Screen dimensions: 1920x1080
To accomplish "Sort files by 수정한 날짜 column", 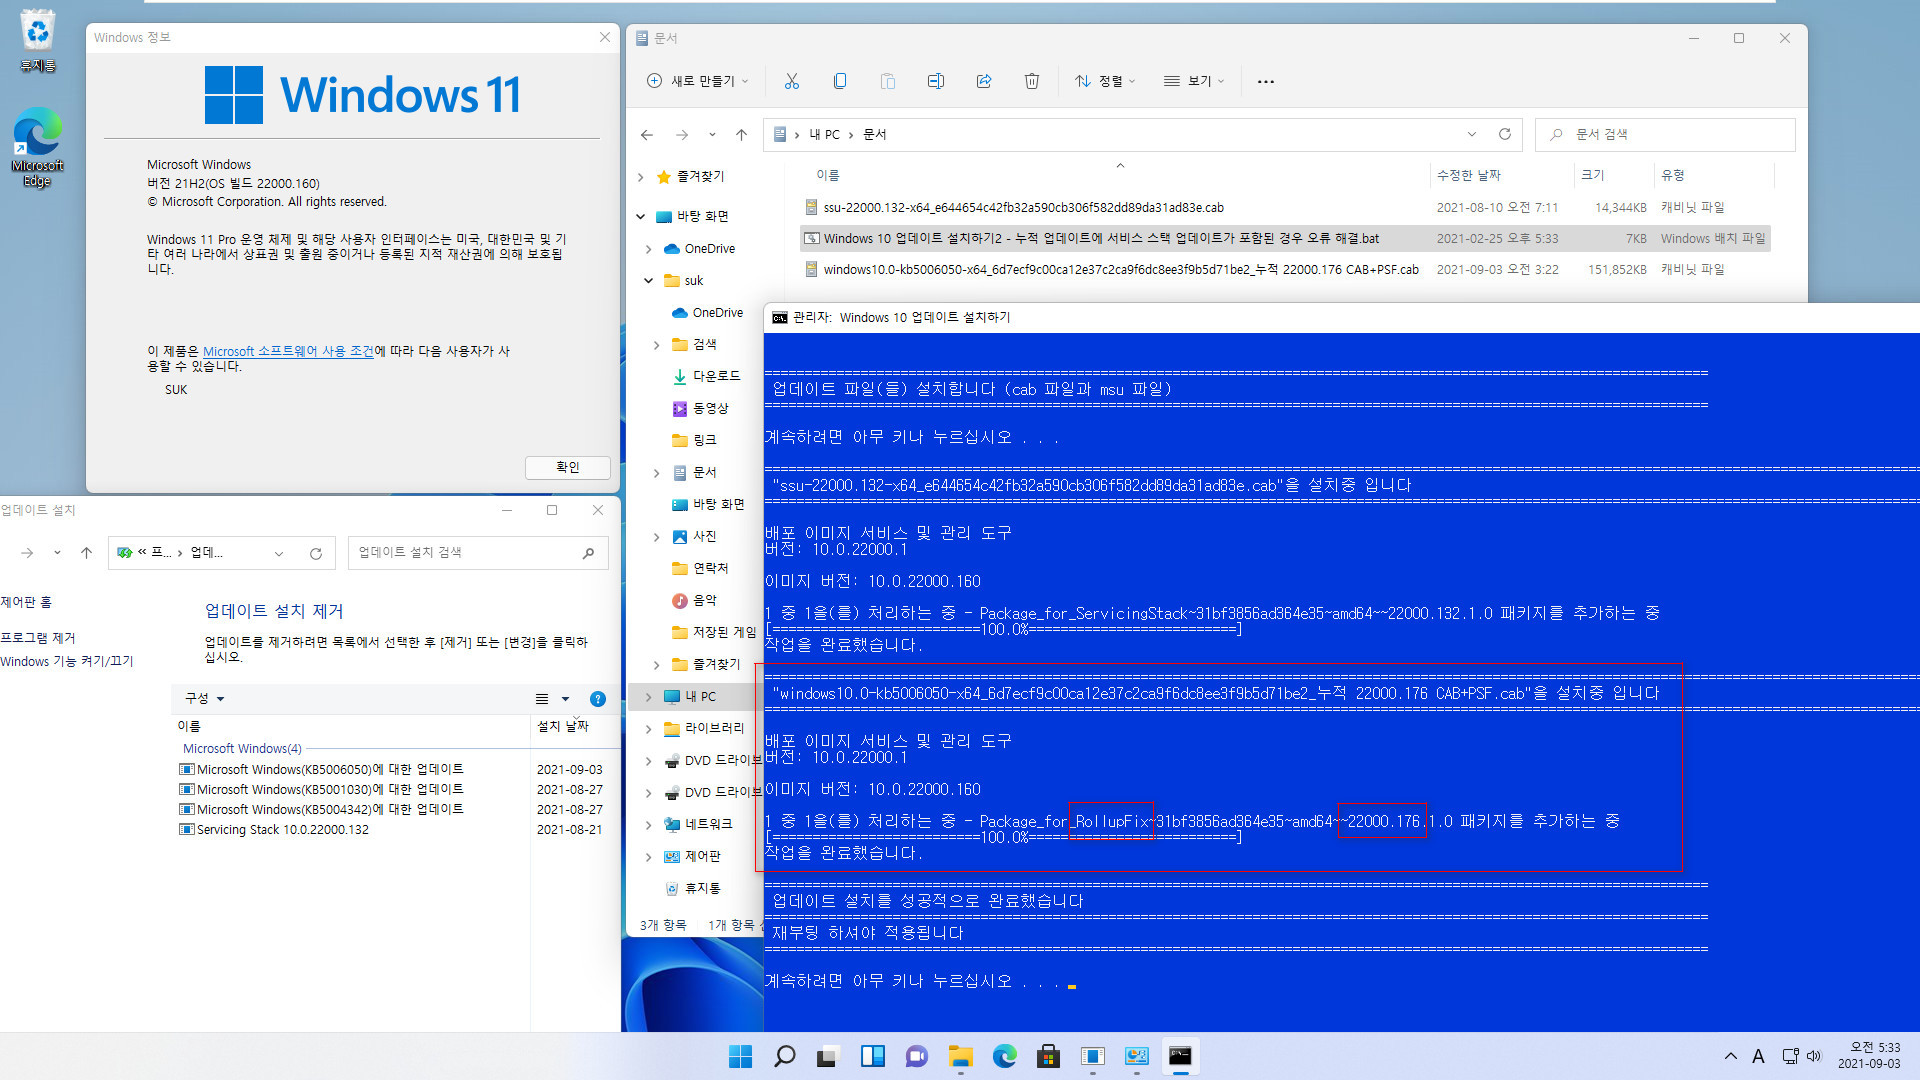I will coord(1469,175).
